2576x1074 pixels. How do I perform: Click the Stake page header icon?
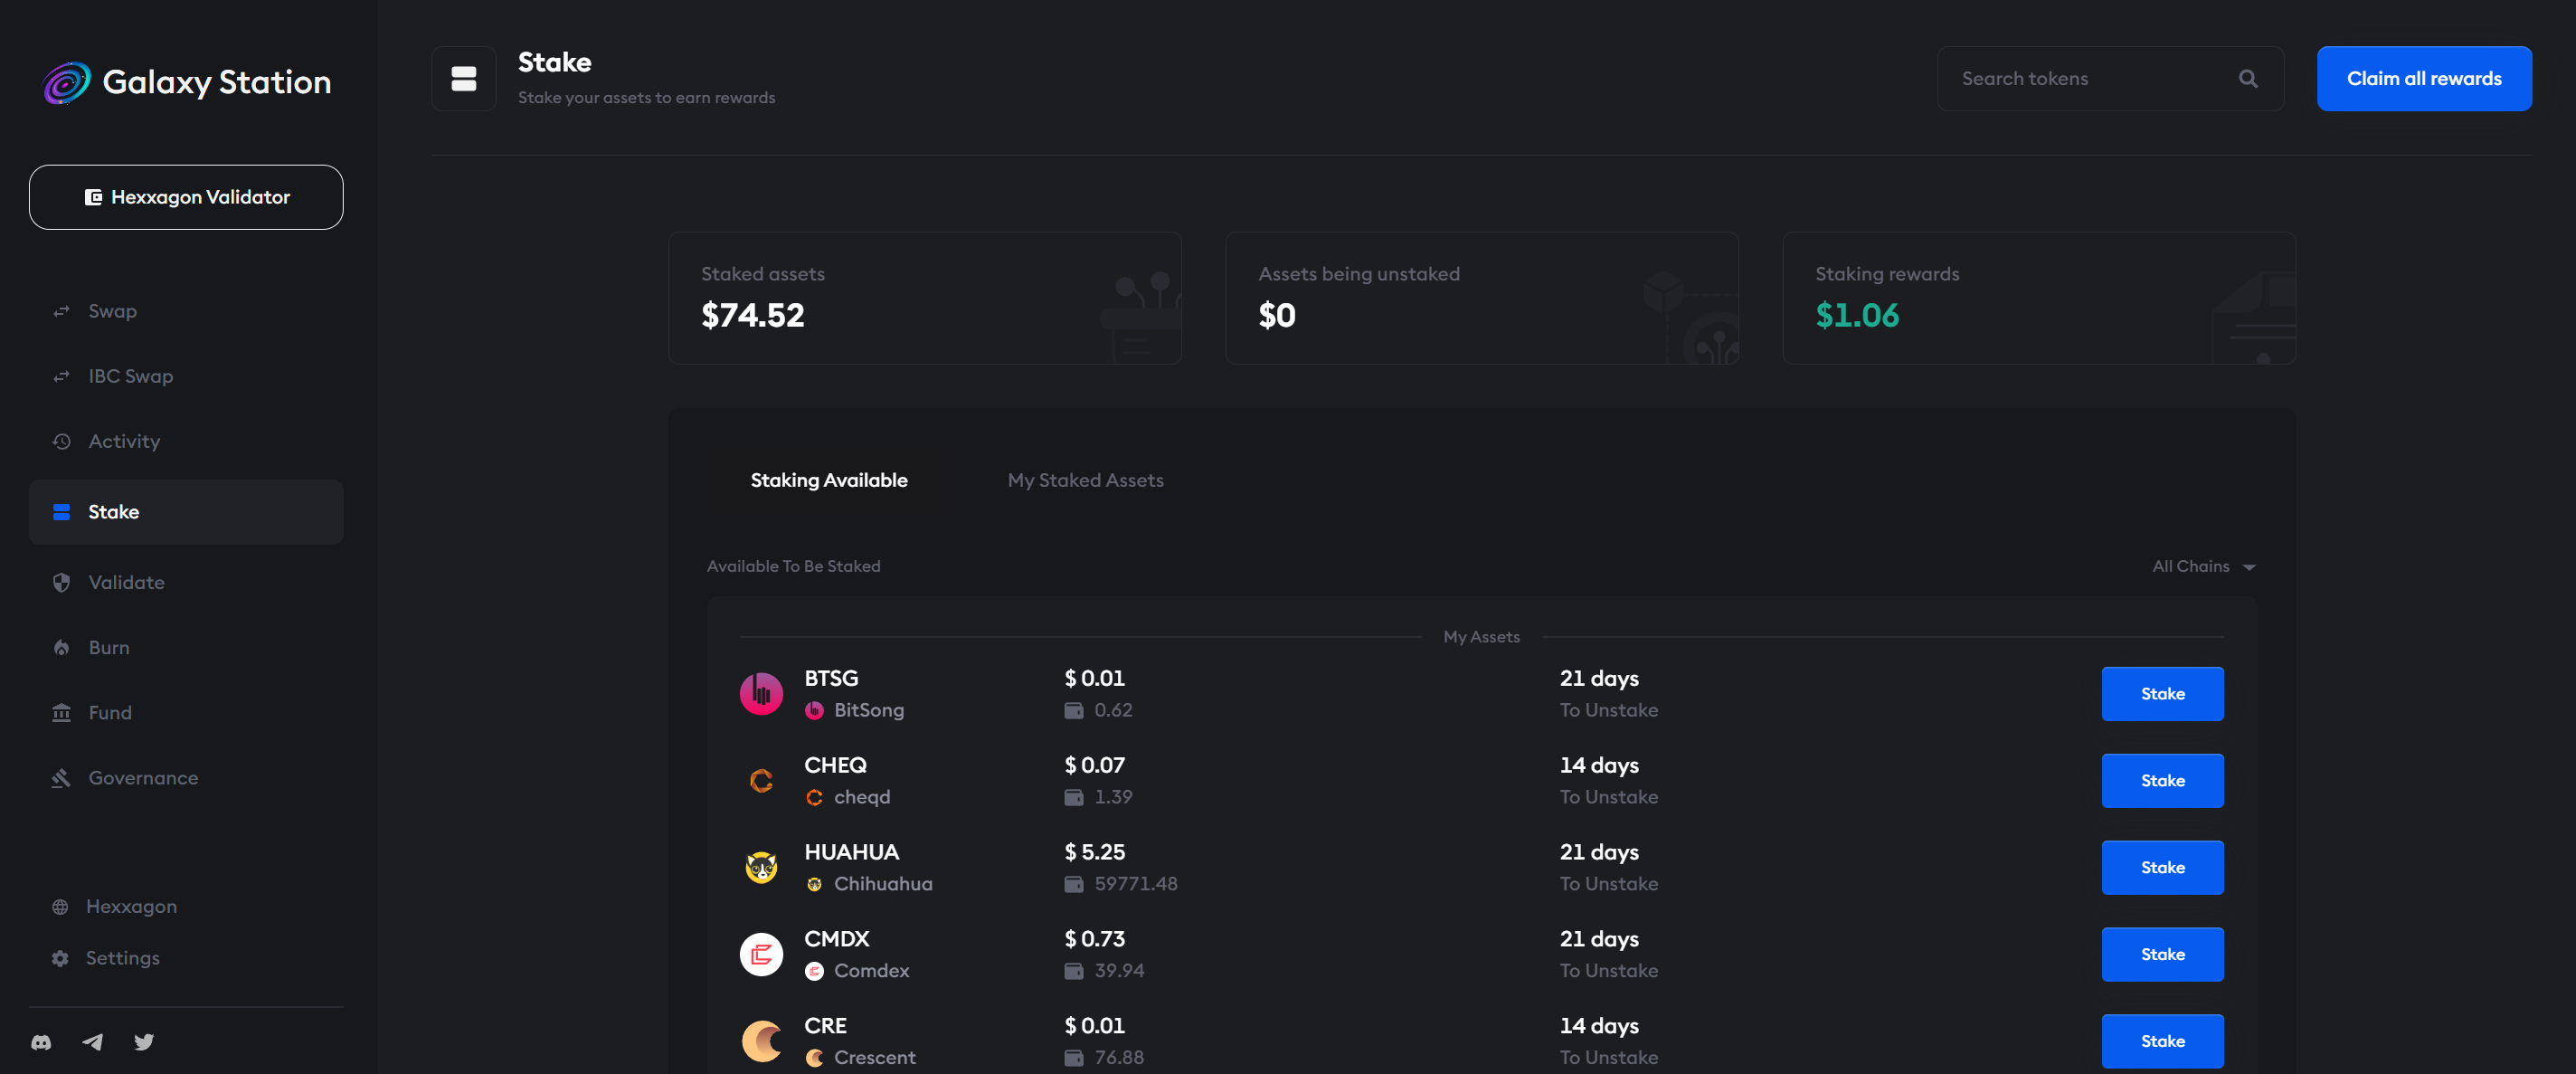click(x=464, y=78)
